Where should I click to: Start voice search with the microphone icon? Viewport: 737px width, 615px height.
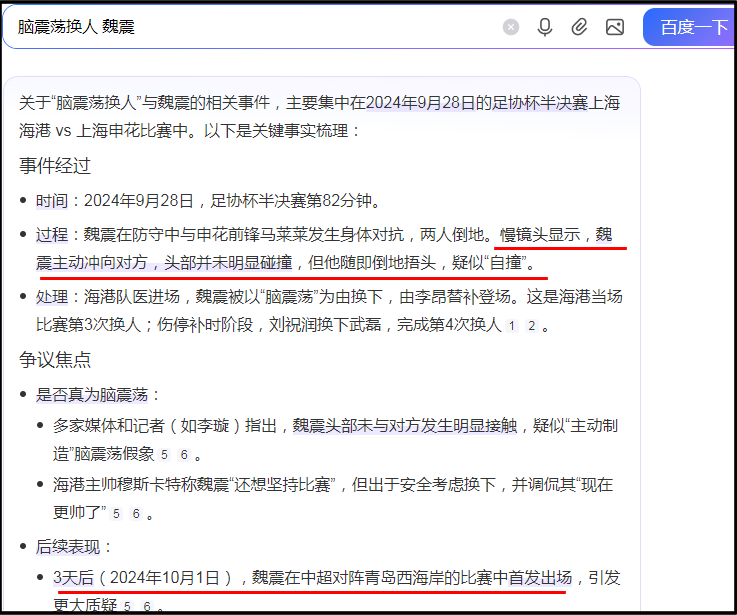545,27
